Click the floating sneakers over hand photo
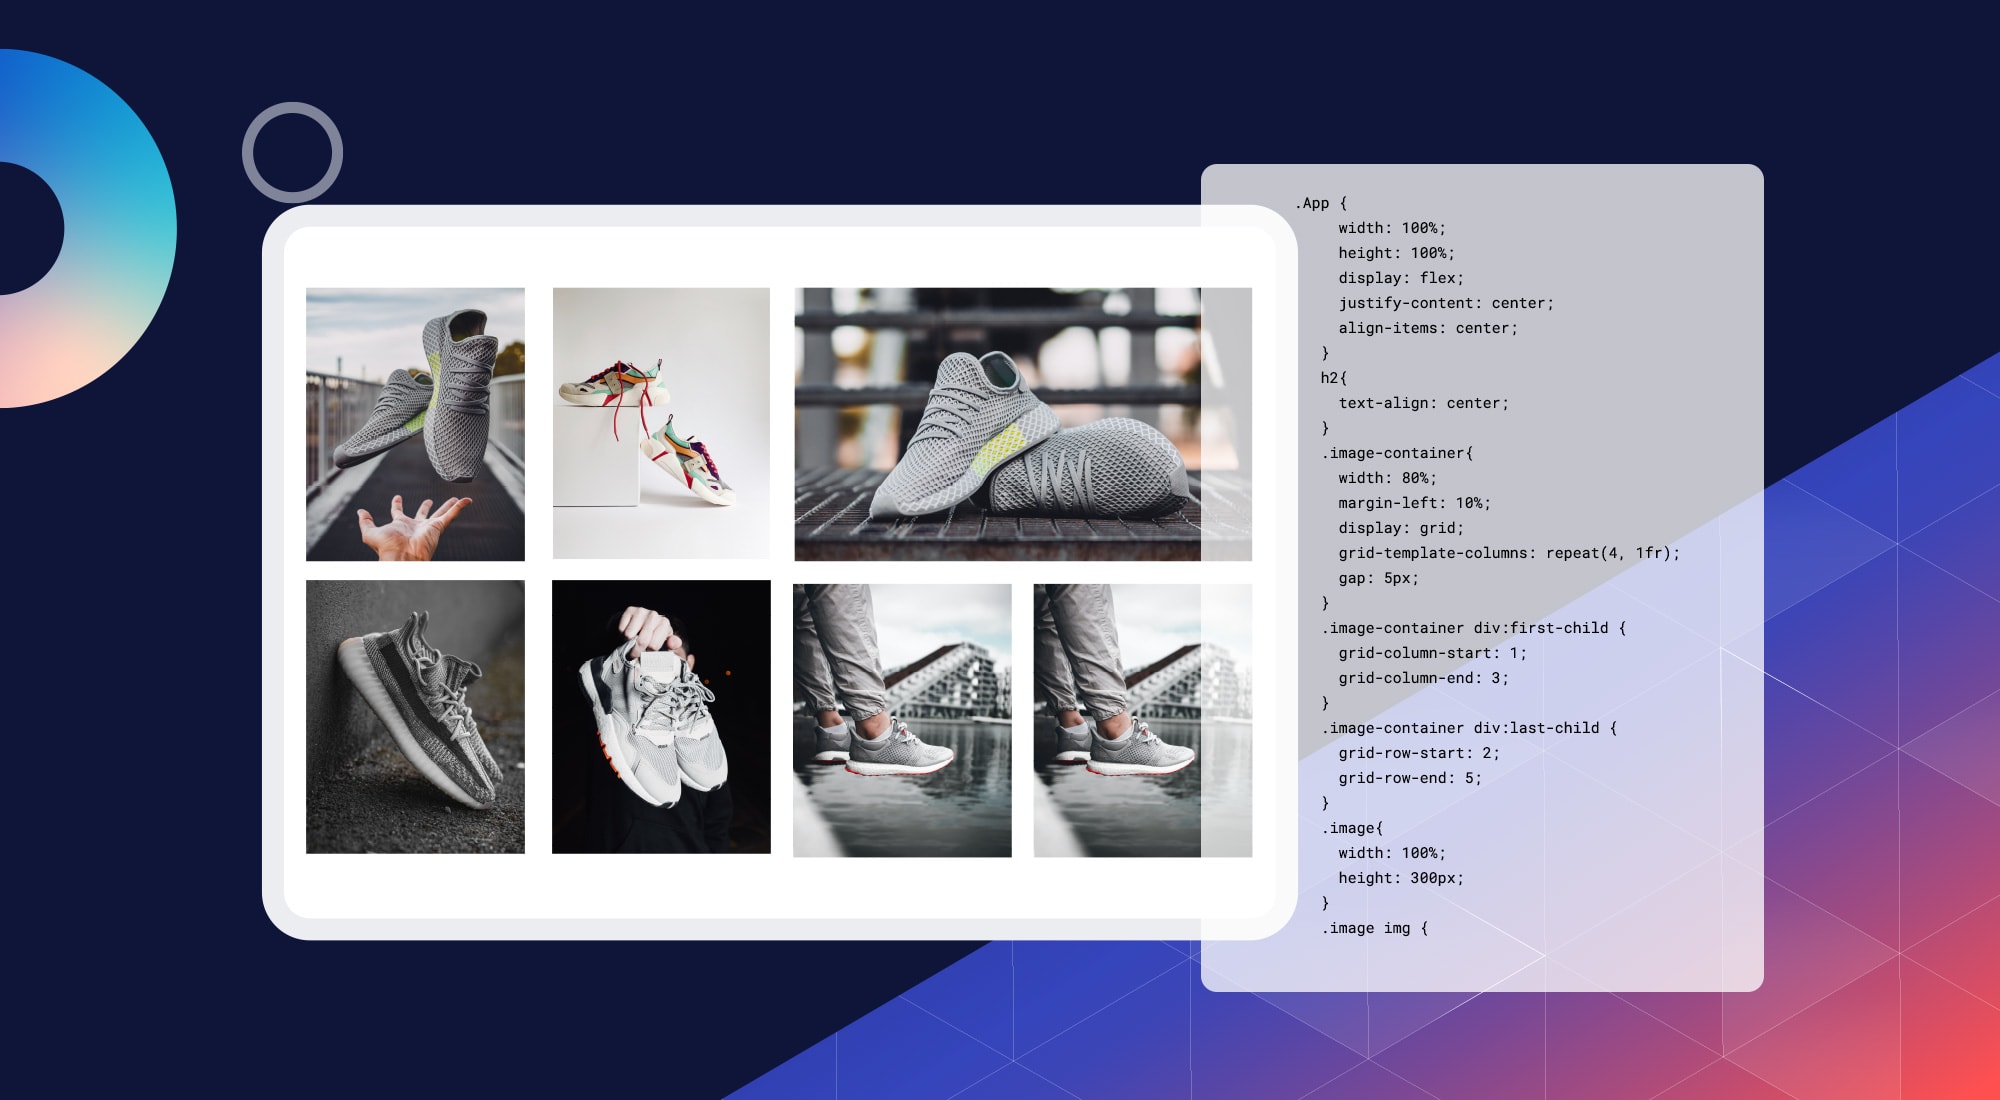Image resolution: width=2000 pixels, height=1100 pixels. pos(415,424)
